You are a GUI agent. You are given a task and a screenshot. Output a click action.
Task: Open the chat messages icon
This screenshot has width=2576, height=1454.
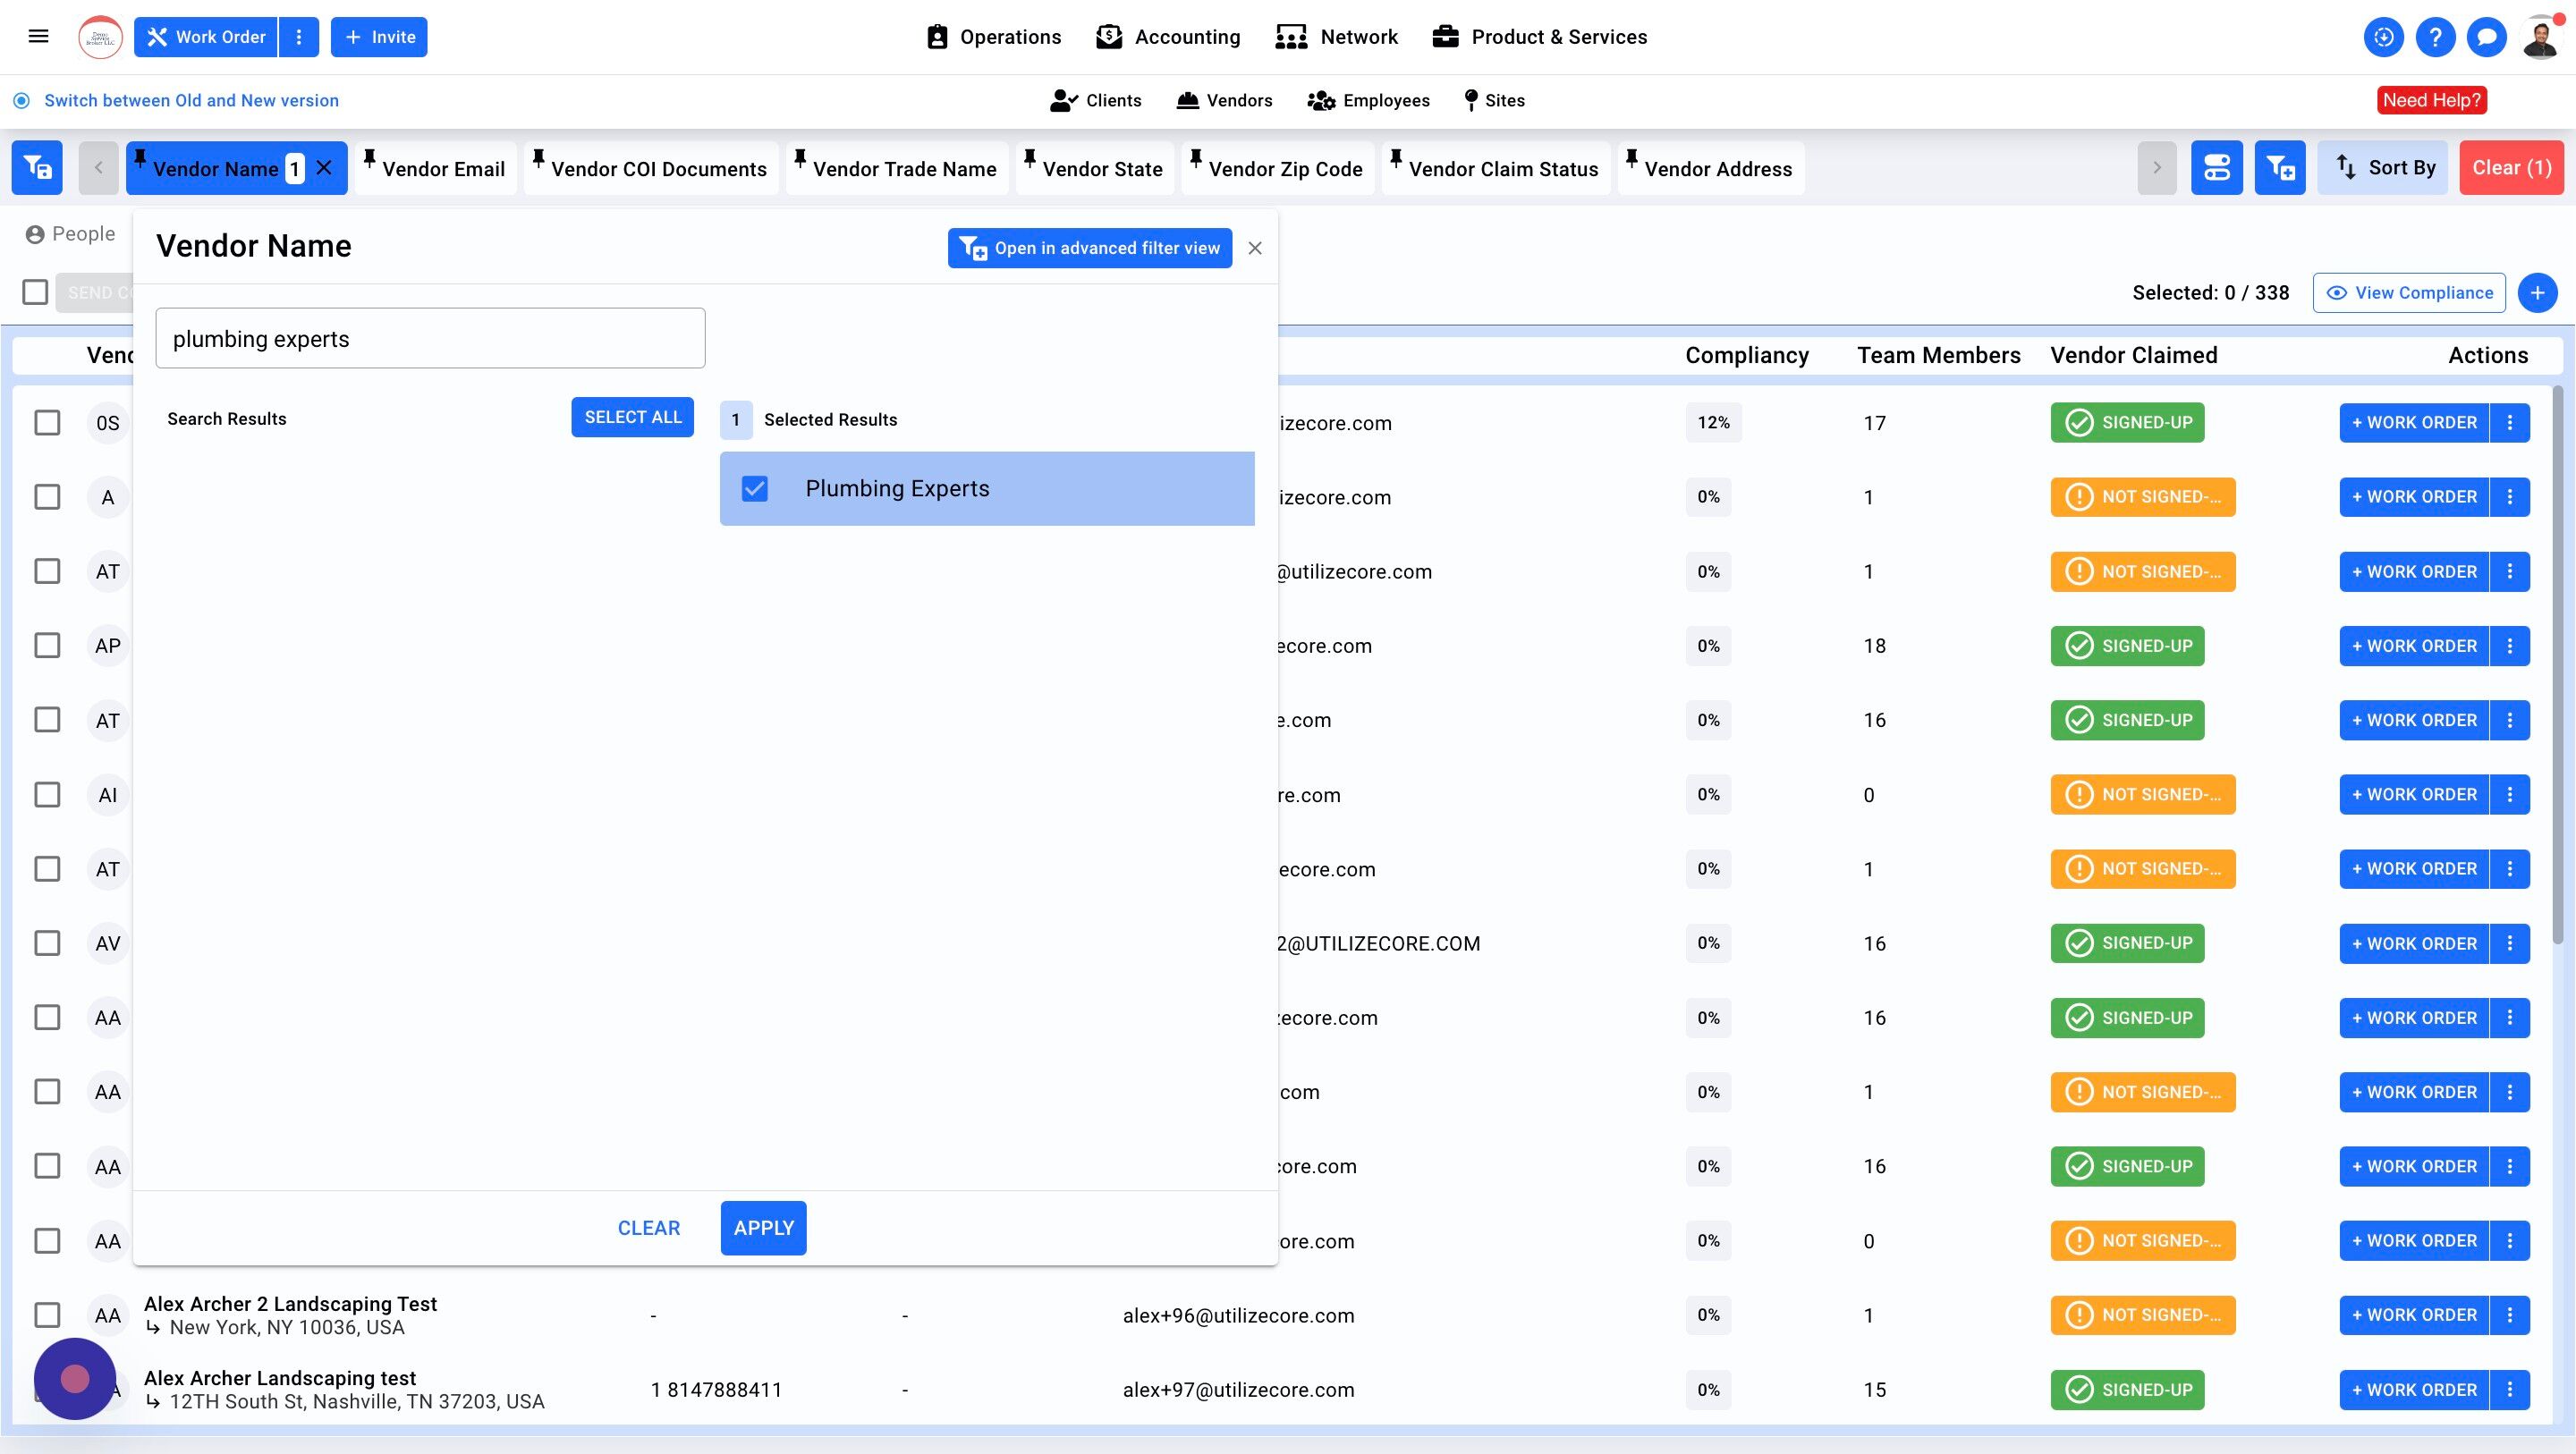point(2486,37)
